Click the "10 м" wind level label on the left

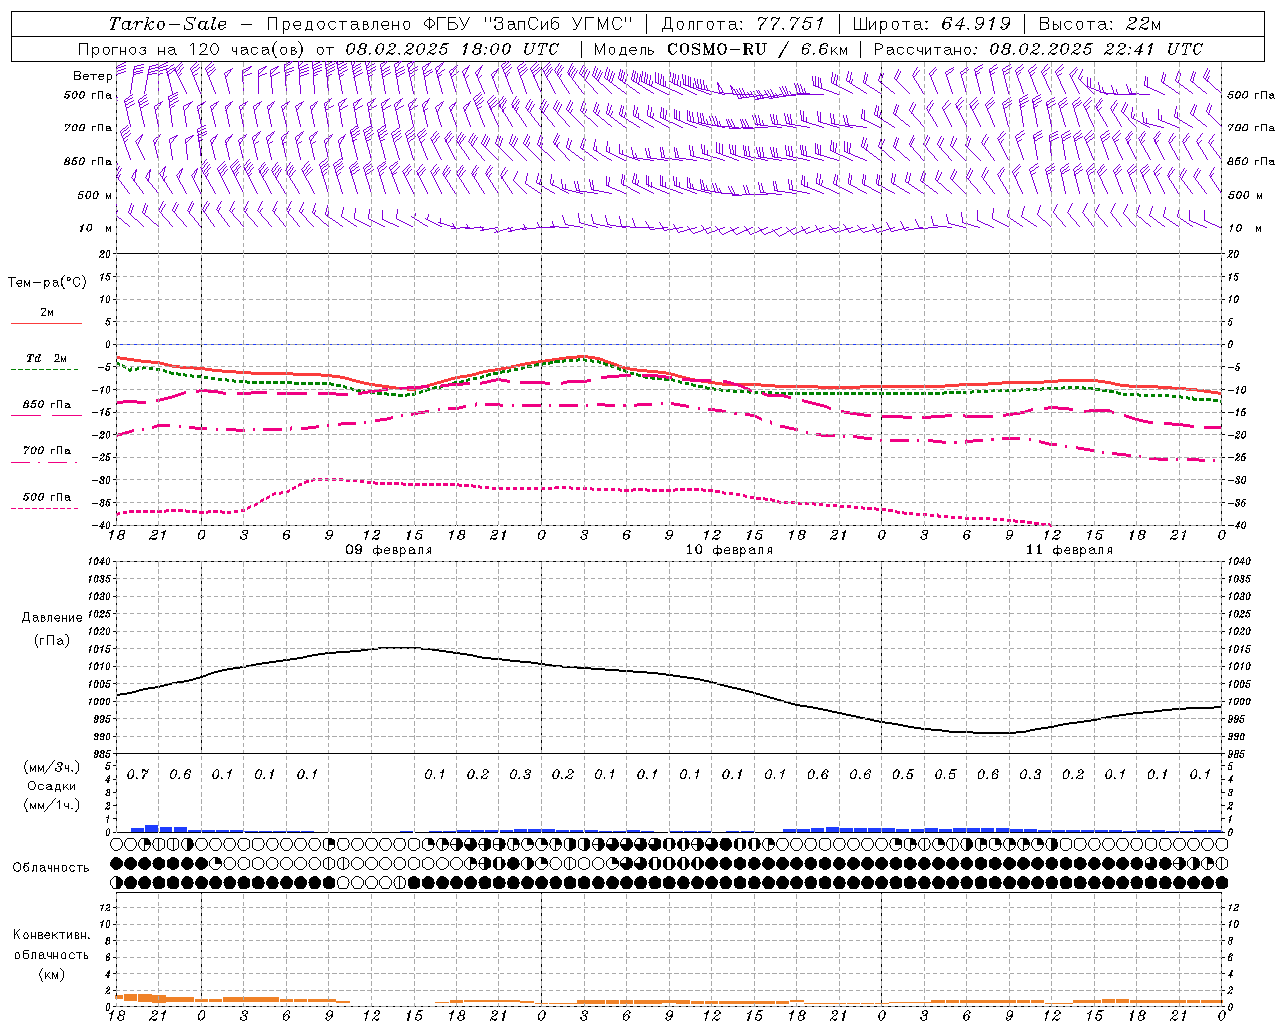click(95, 228)
